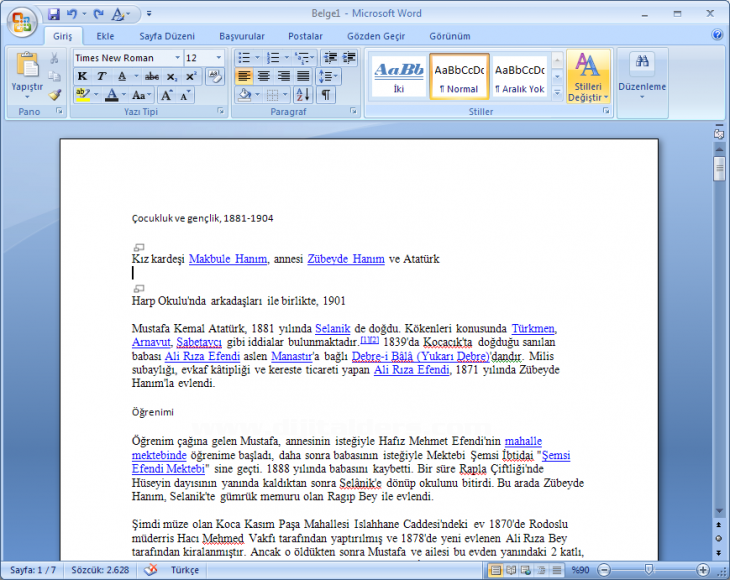Viewport: 730px width, 580px height.
Task: Click the Format Painter brush icon
Action: tap(54, 95)
